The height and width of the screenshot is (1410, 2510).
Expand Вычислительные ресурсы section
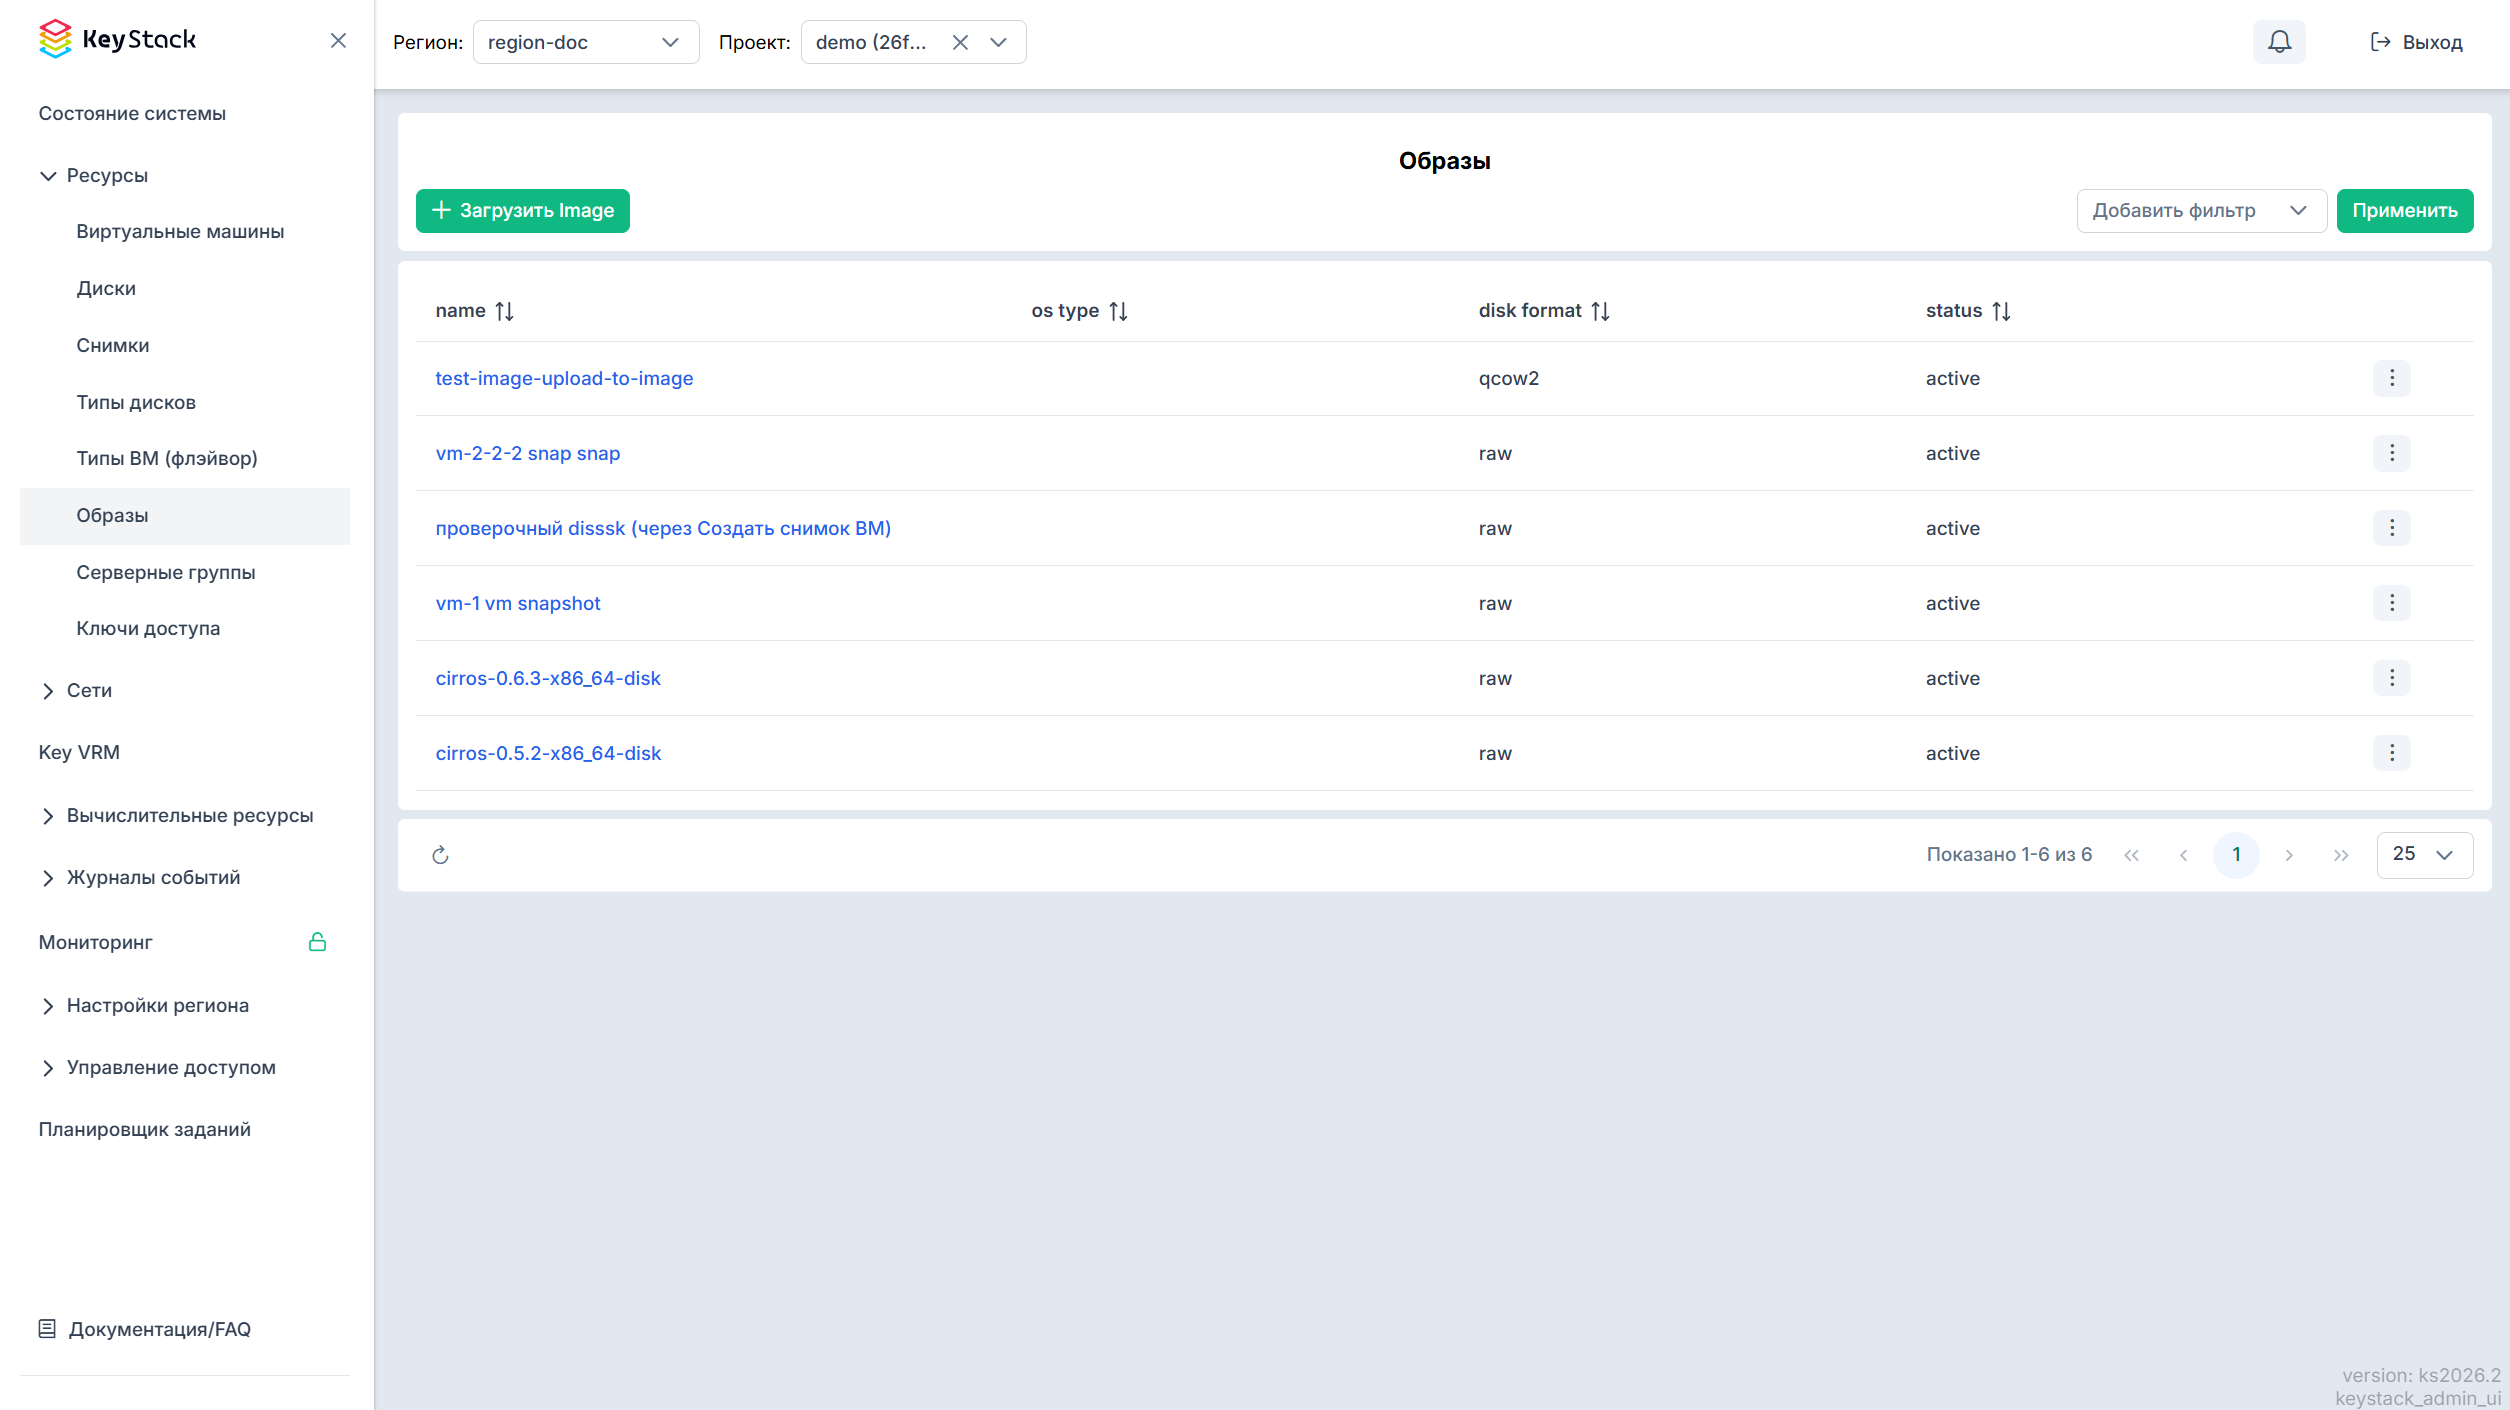(176, 815)
